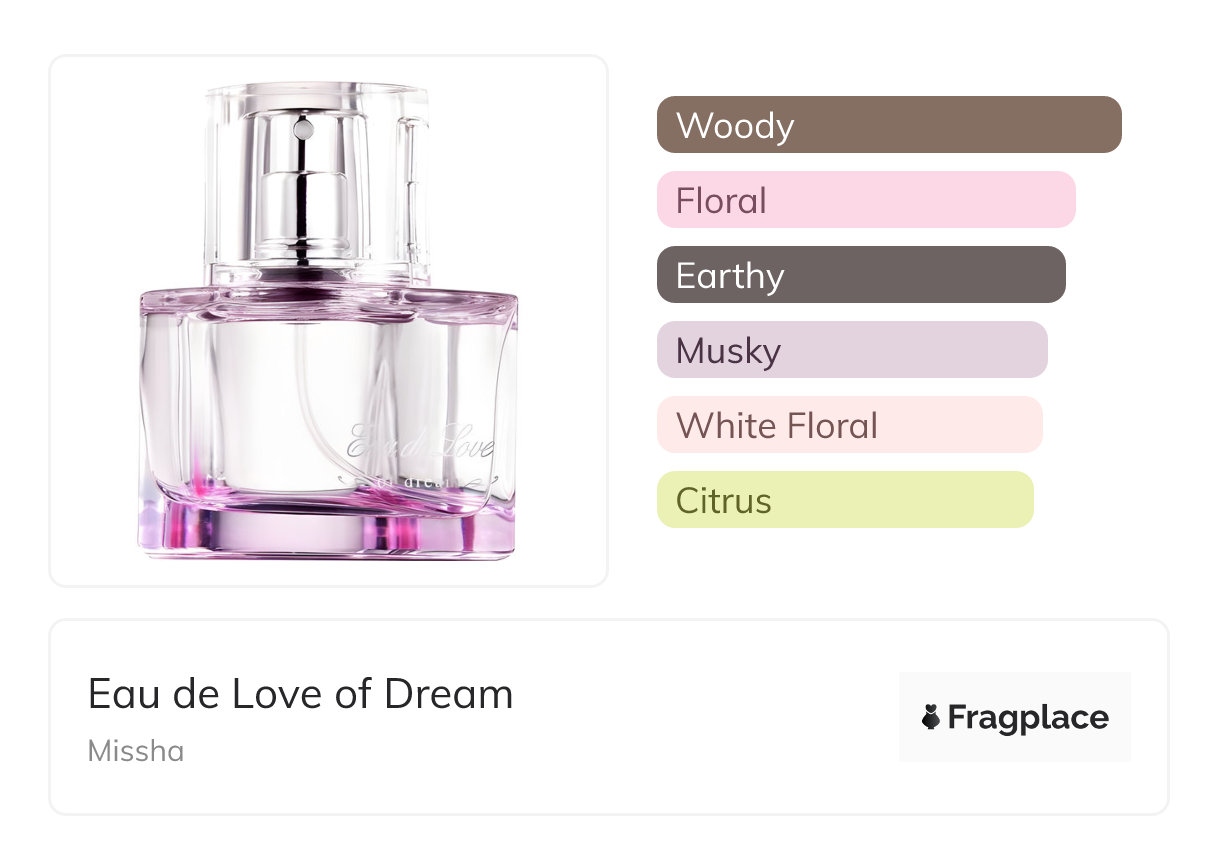The image size is (1218, 864).
Task: Click the Fragplace bottle logo icon
Action: [x=931, y=718]
